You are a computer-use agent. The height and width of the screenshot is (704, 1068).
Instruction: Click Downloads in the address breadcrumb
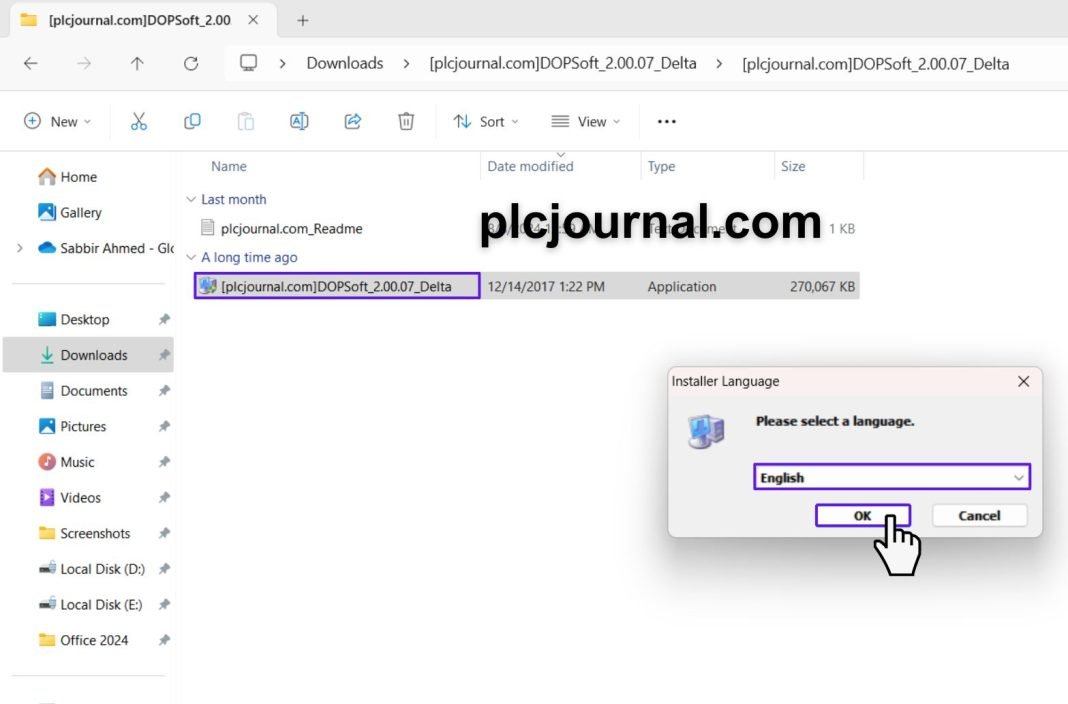coord(345,63)
